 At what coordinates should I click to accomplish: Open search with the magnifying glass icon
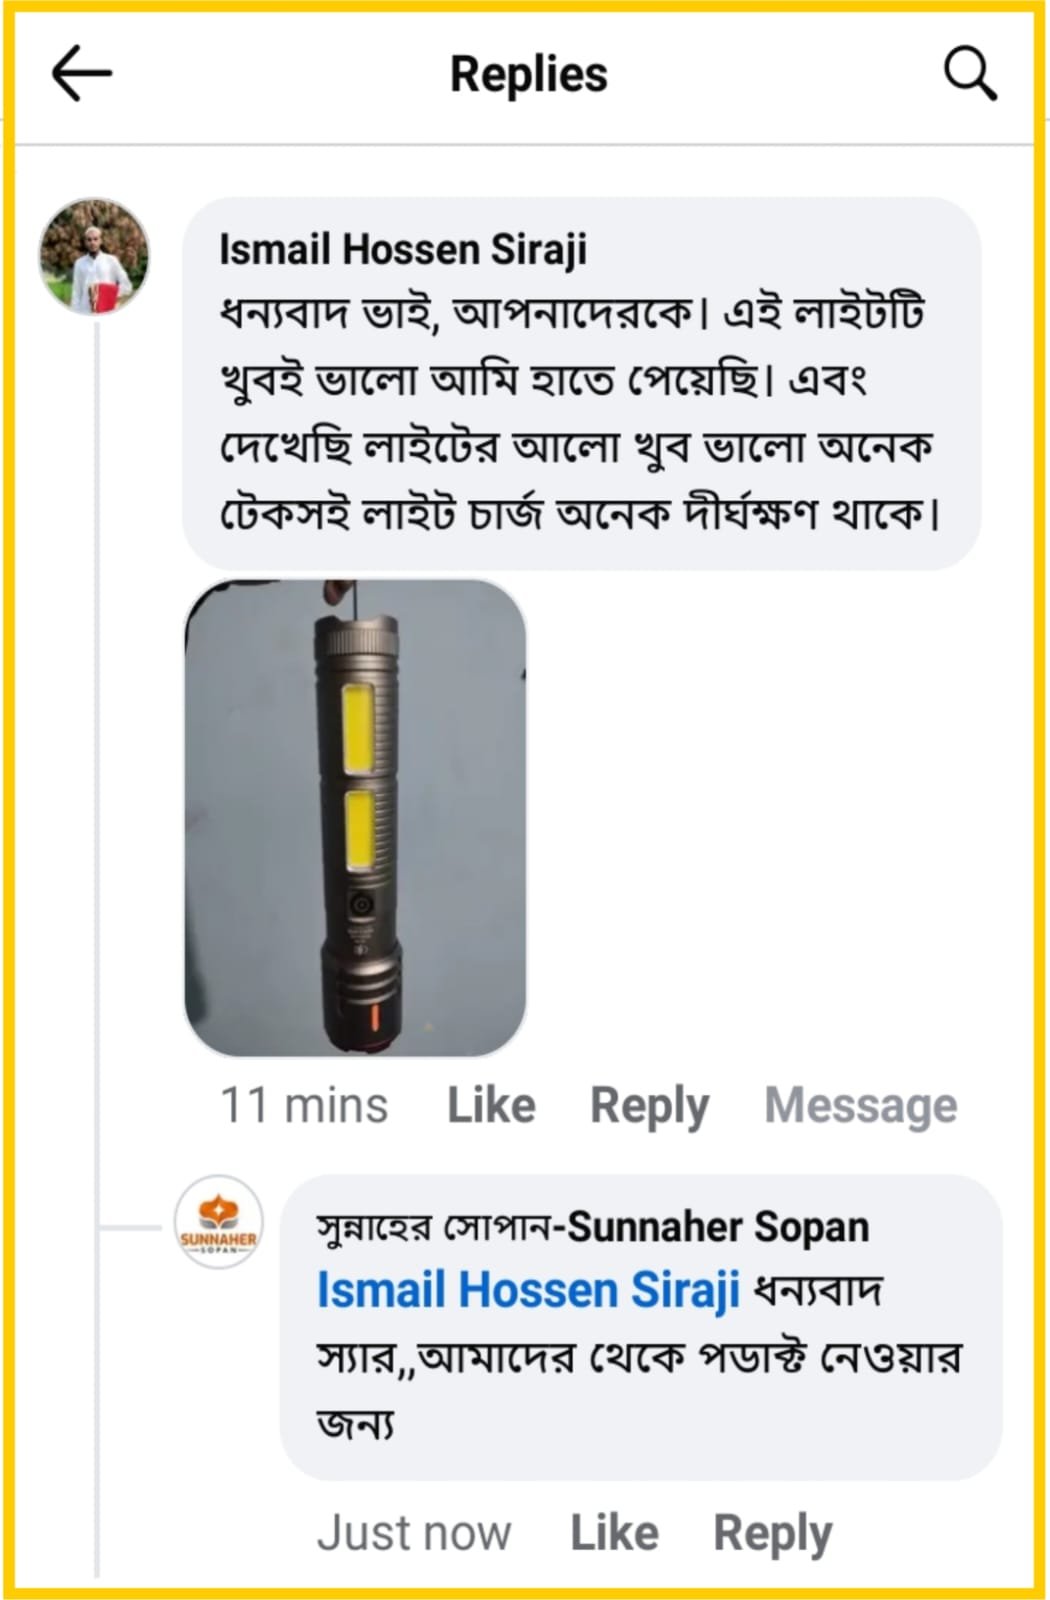(x=970, y=74)
